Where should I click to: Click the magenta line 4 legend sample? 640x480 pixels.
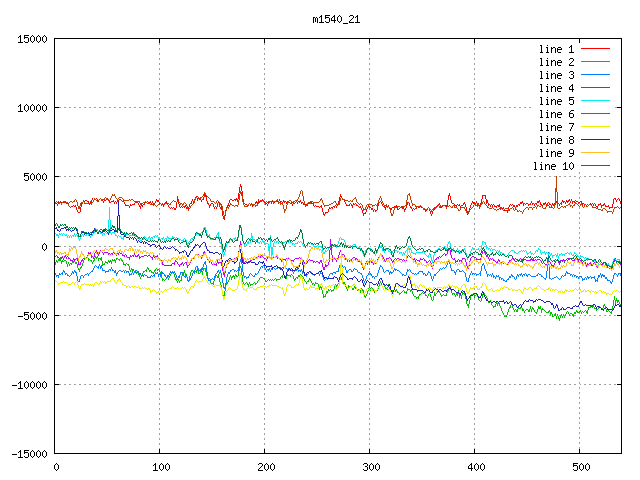(x=596, y=88)
